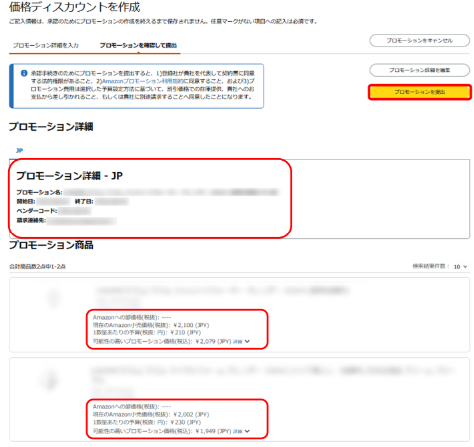Expand the chevron beside the ¥1,949 promotion price

(x=247, y=431)
